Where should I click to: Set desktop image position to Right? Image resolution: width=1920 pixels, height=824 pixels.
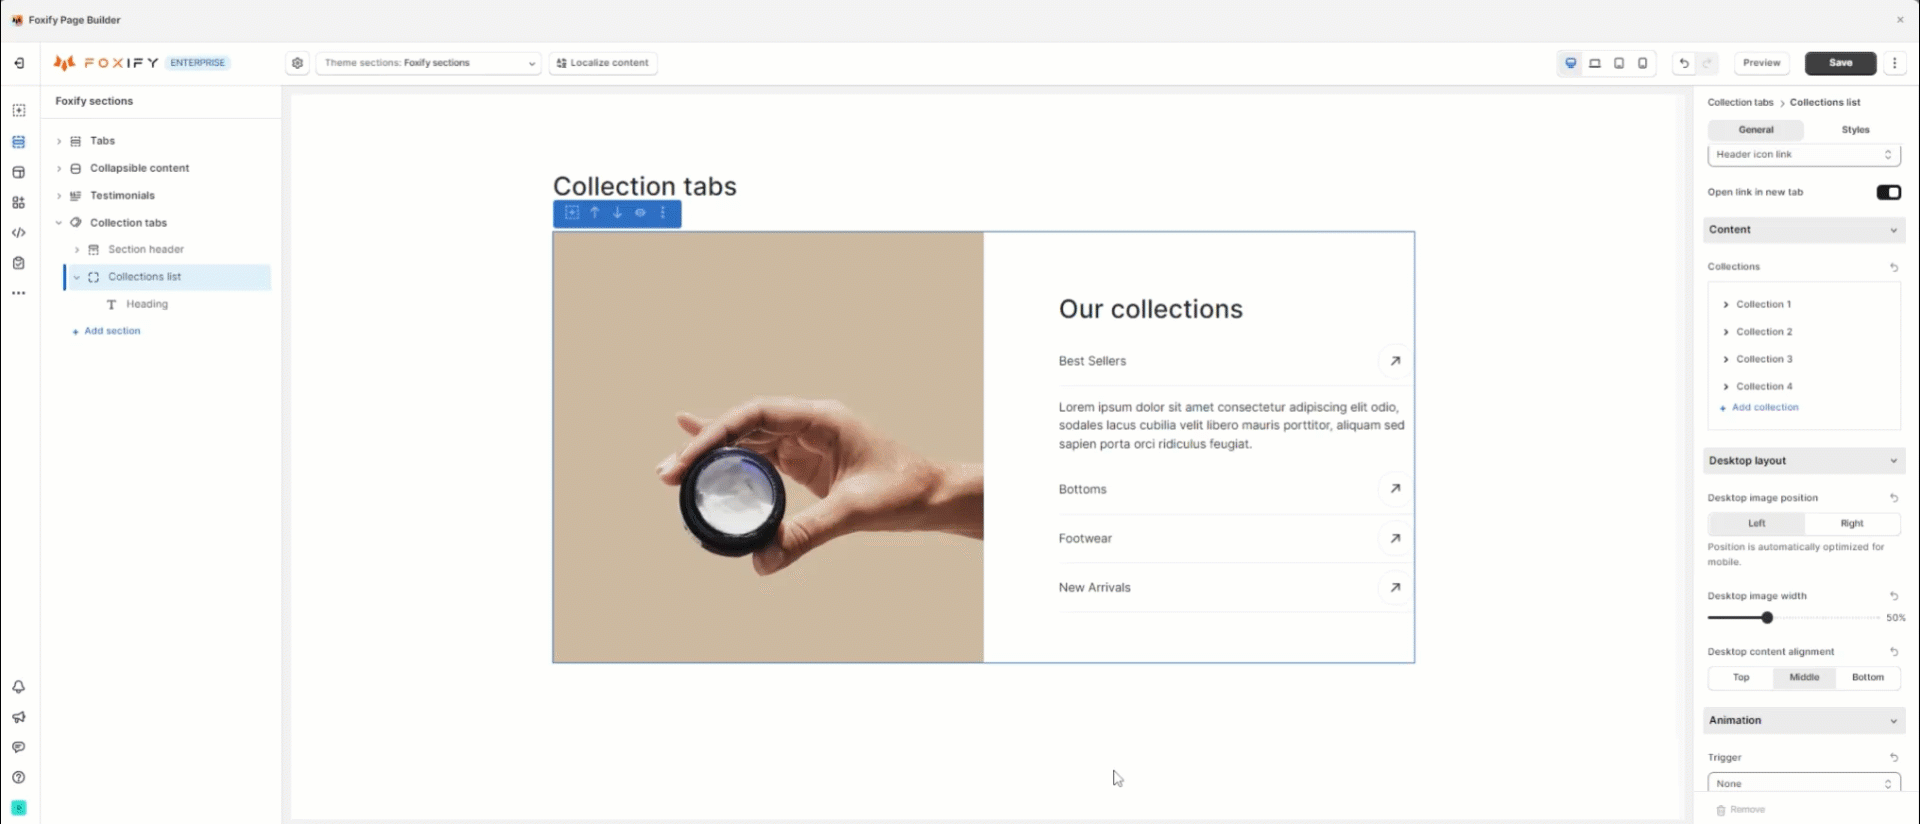pyautogui.click(x=1852, y=524)
